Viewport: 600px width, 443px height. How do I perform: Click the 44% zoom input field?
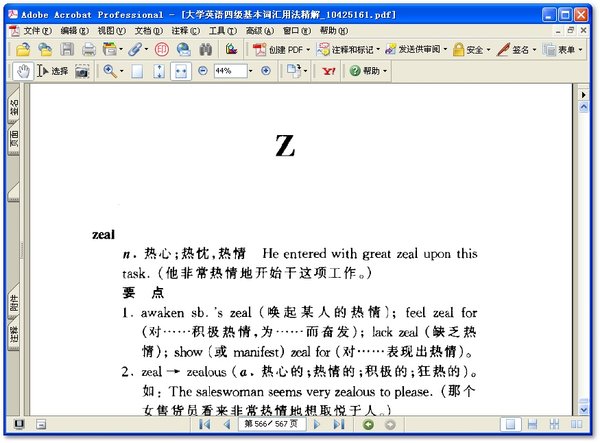tap(230, 71)
